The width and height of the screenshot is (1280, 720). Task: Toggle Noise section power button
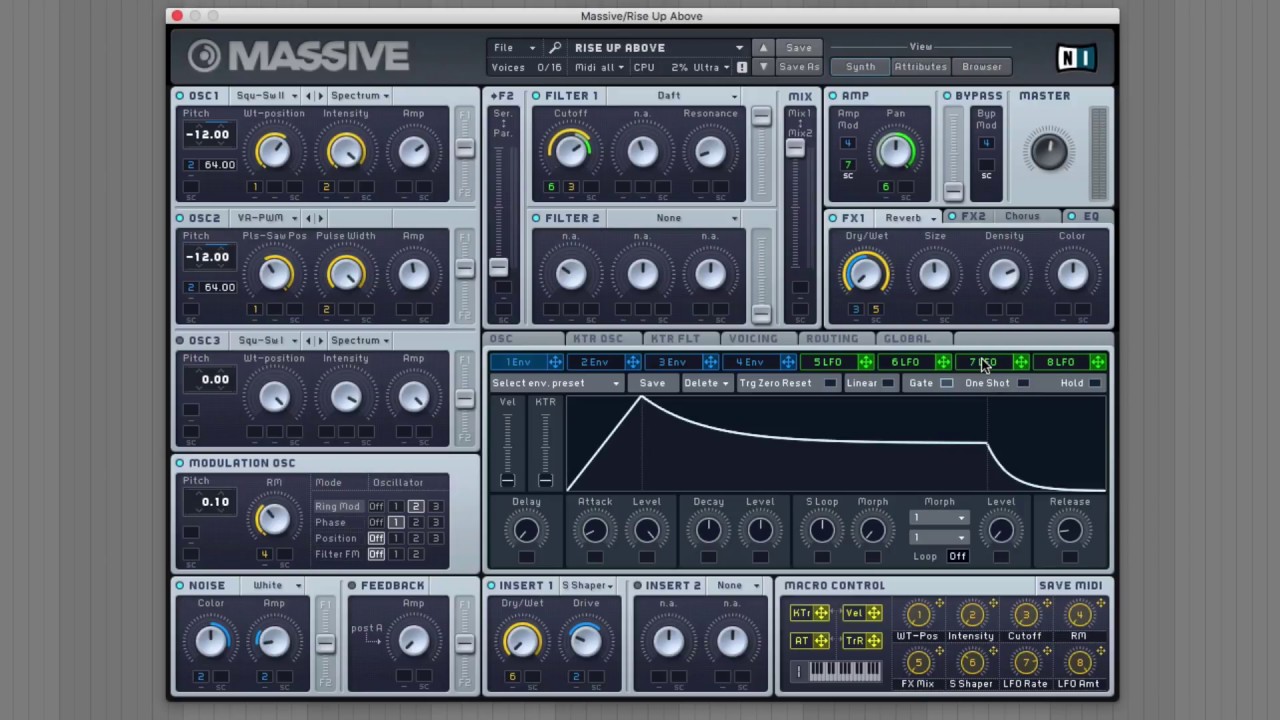(x=180, y=586)
